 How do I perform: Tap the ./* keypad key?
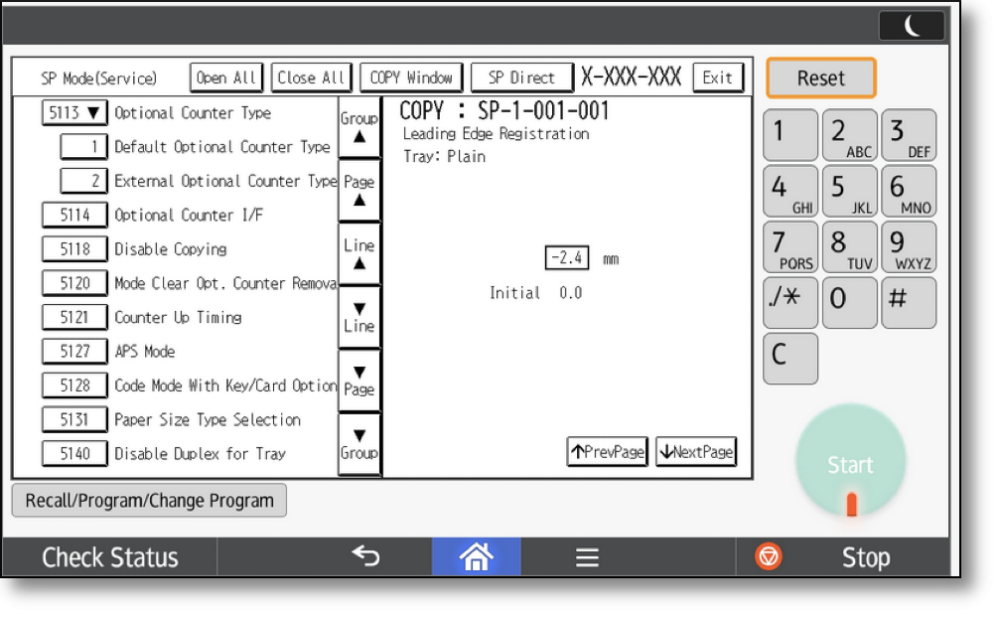point(790,302)
